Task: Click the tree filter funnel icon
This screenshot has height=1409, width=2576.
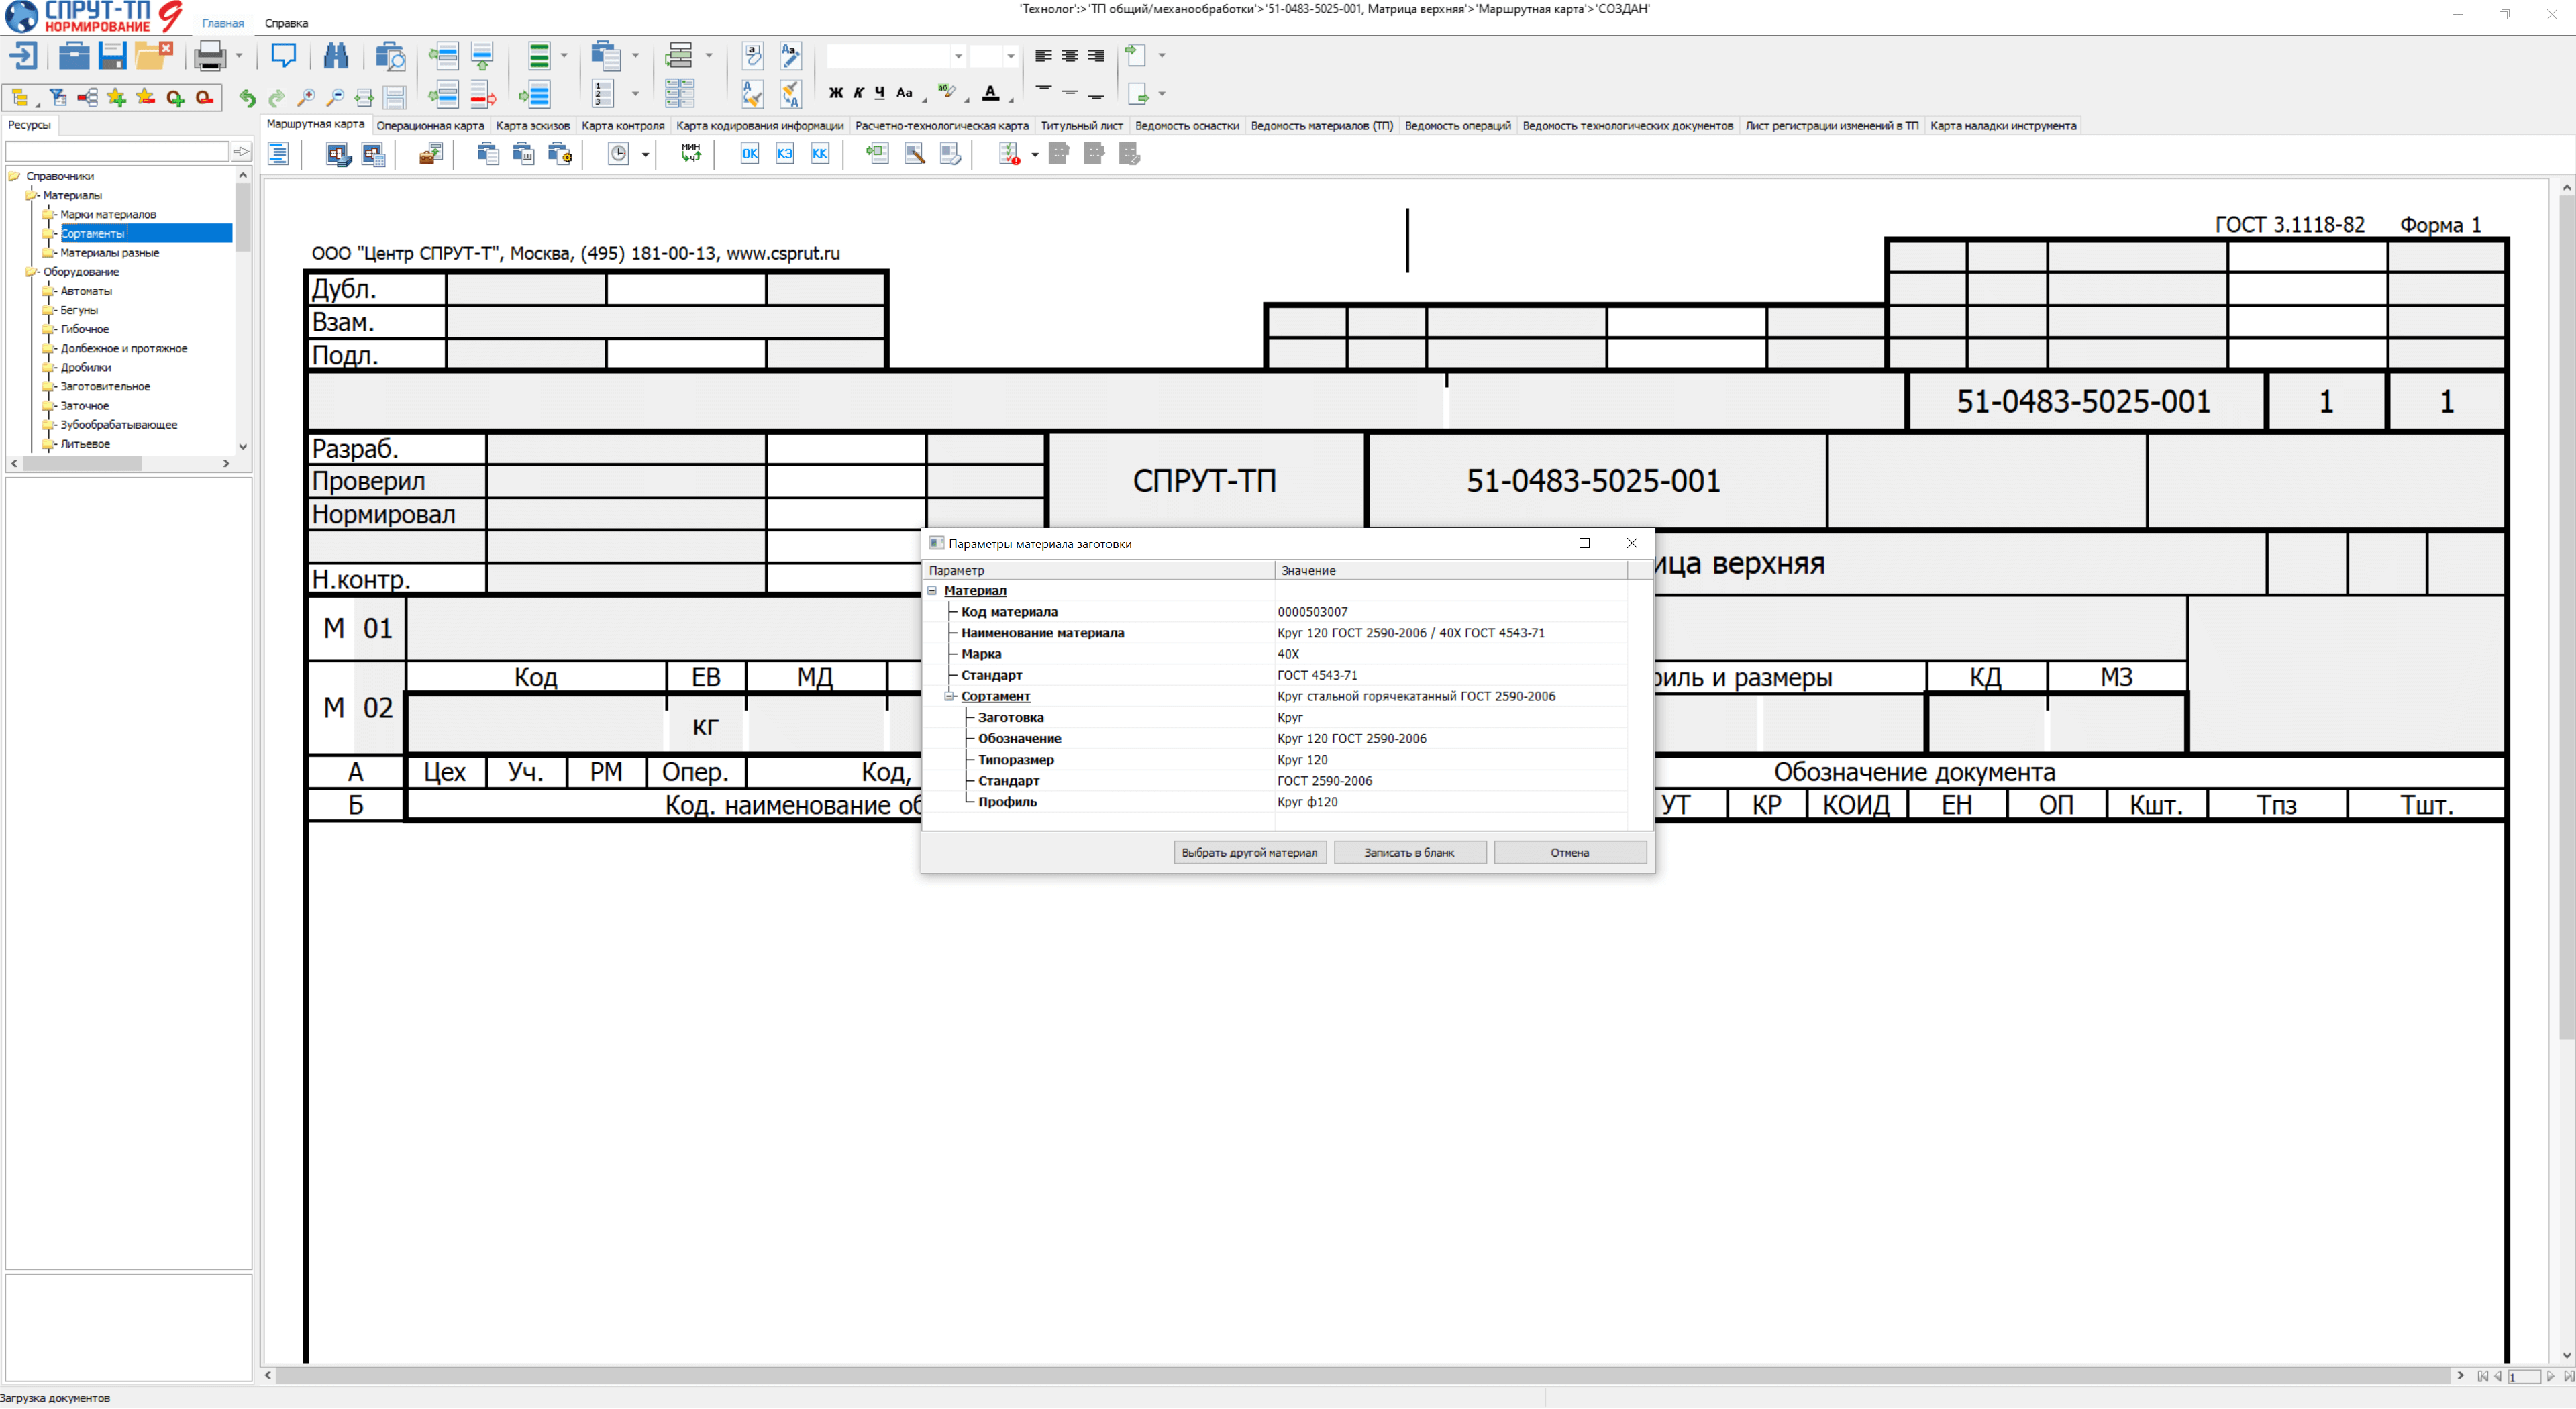Action: (x=58, y=97)
